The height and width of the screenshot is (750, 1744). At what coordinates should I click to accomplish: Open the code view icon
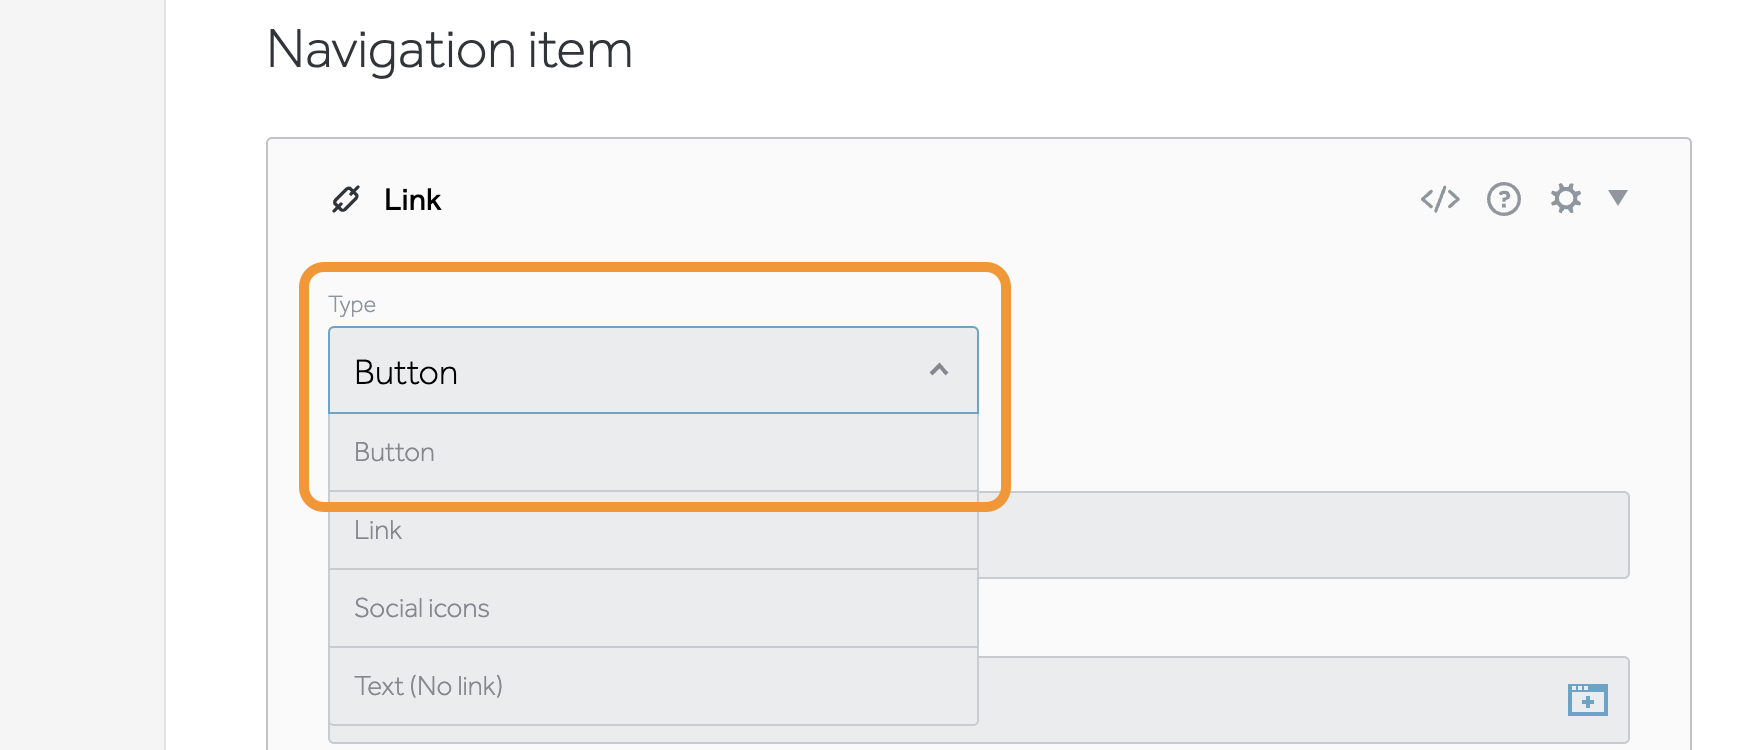(x=1440, y=199)
